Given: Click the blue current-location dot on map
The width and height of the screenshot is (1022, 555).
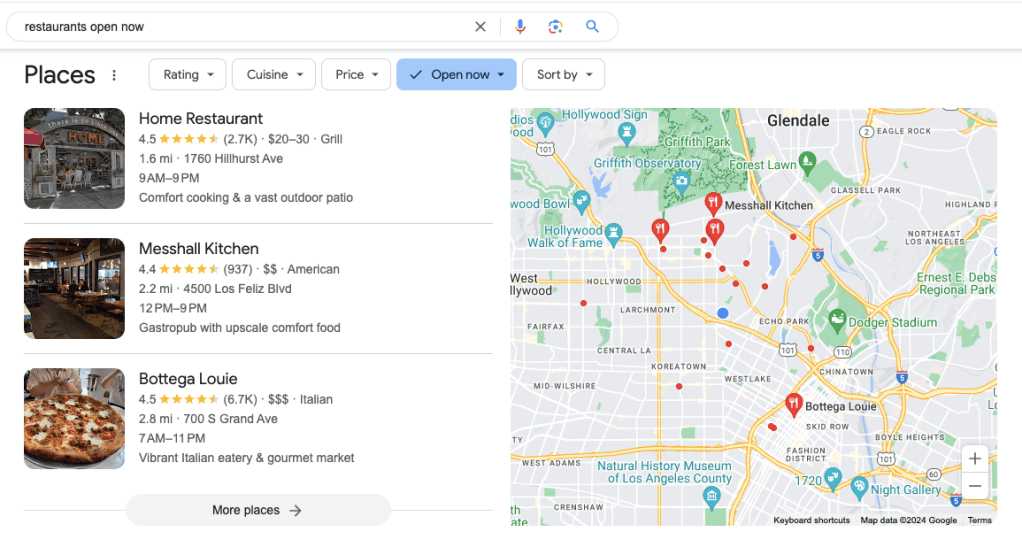Looking at the screenshot, I should pos(722,313).
